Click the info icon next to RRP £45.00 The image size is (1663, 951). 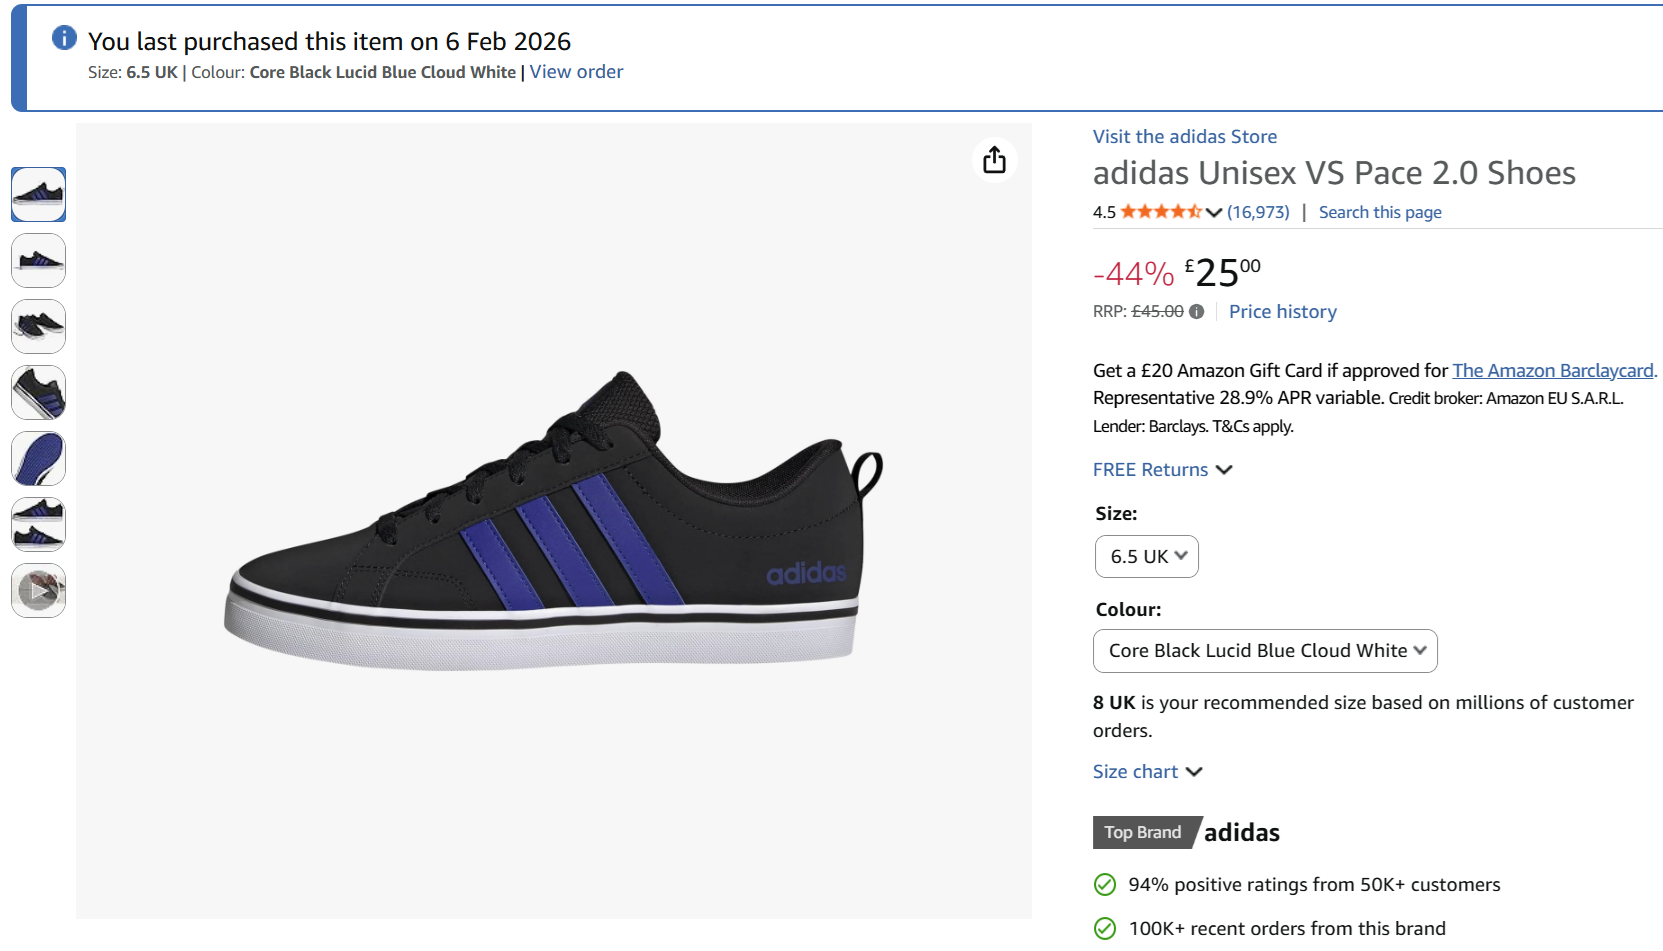(1196, 312)
